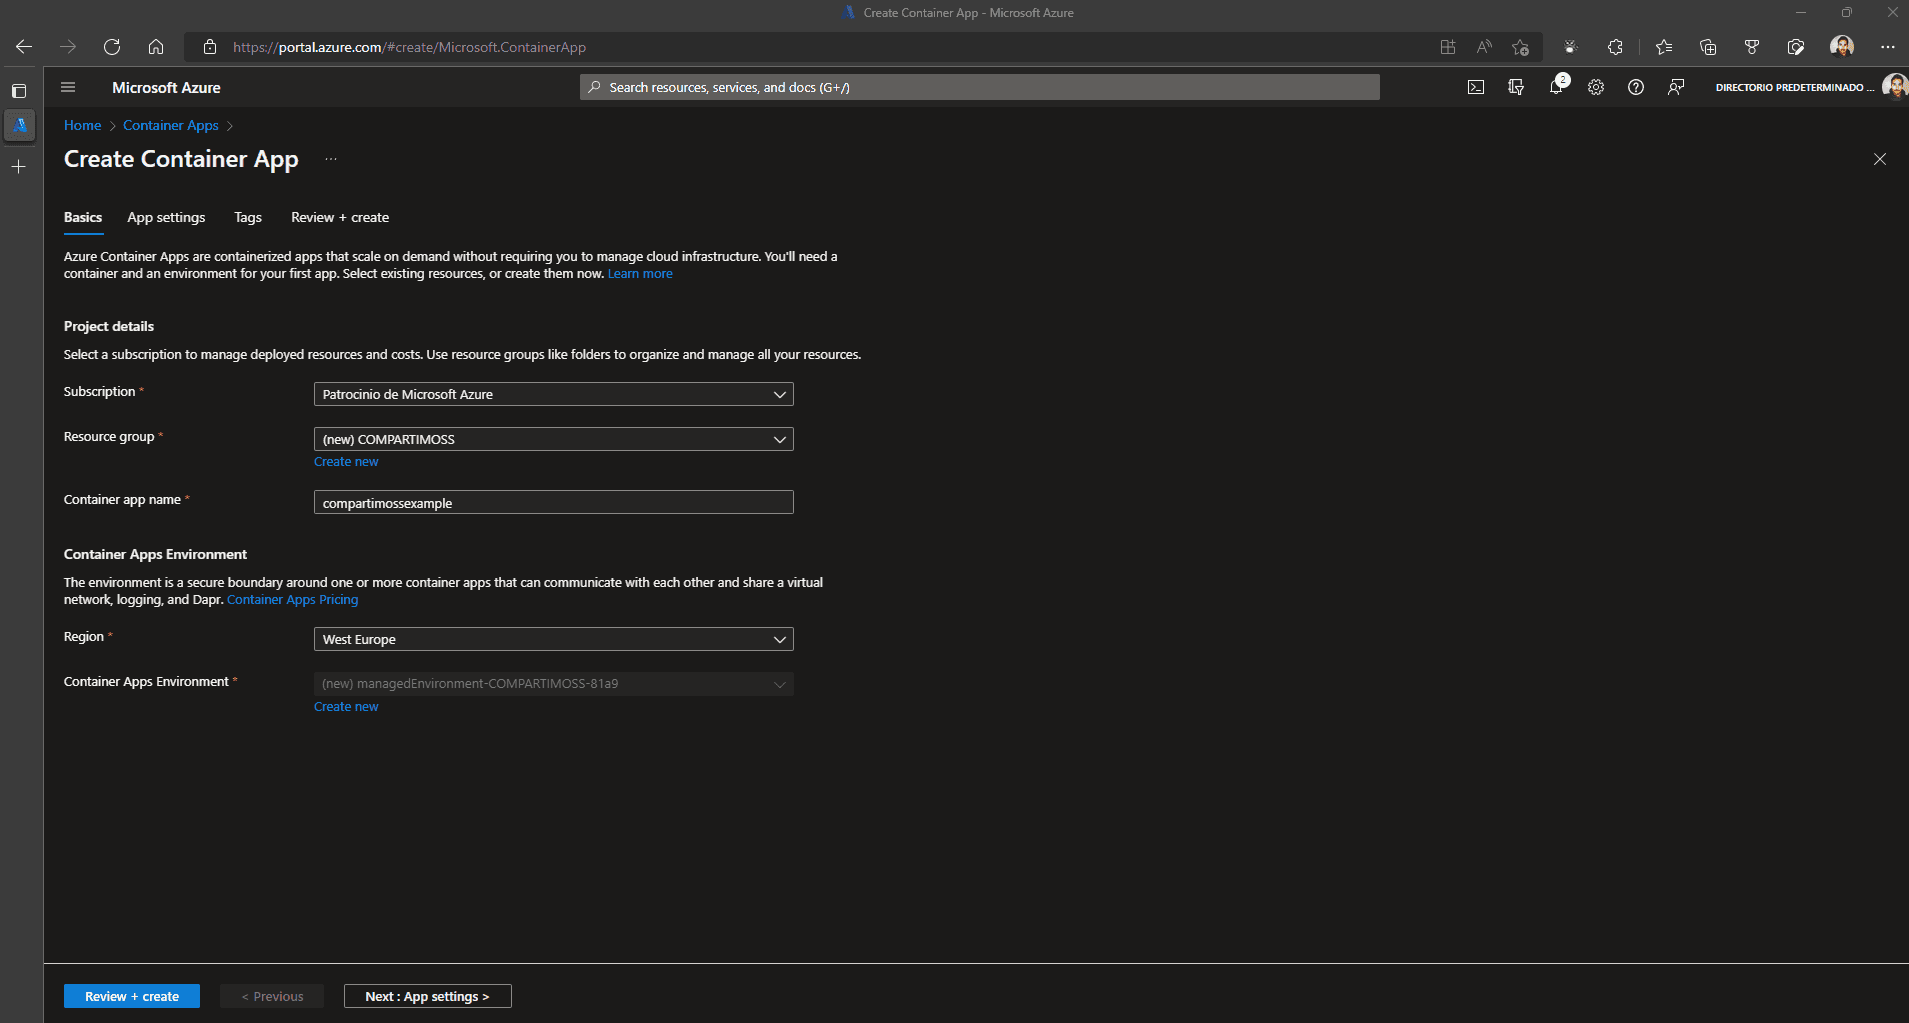
Task: Switch to the Review + create tab
Action: tap(340, 217)
